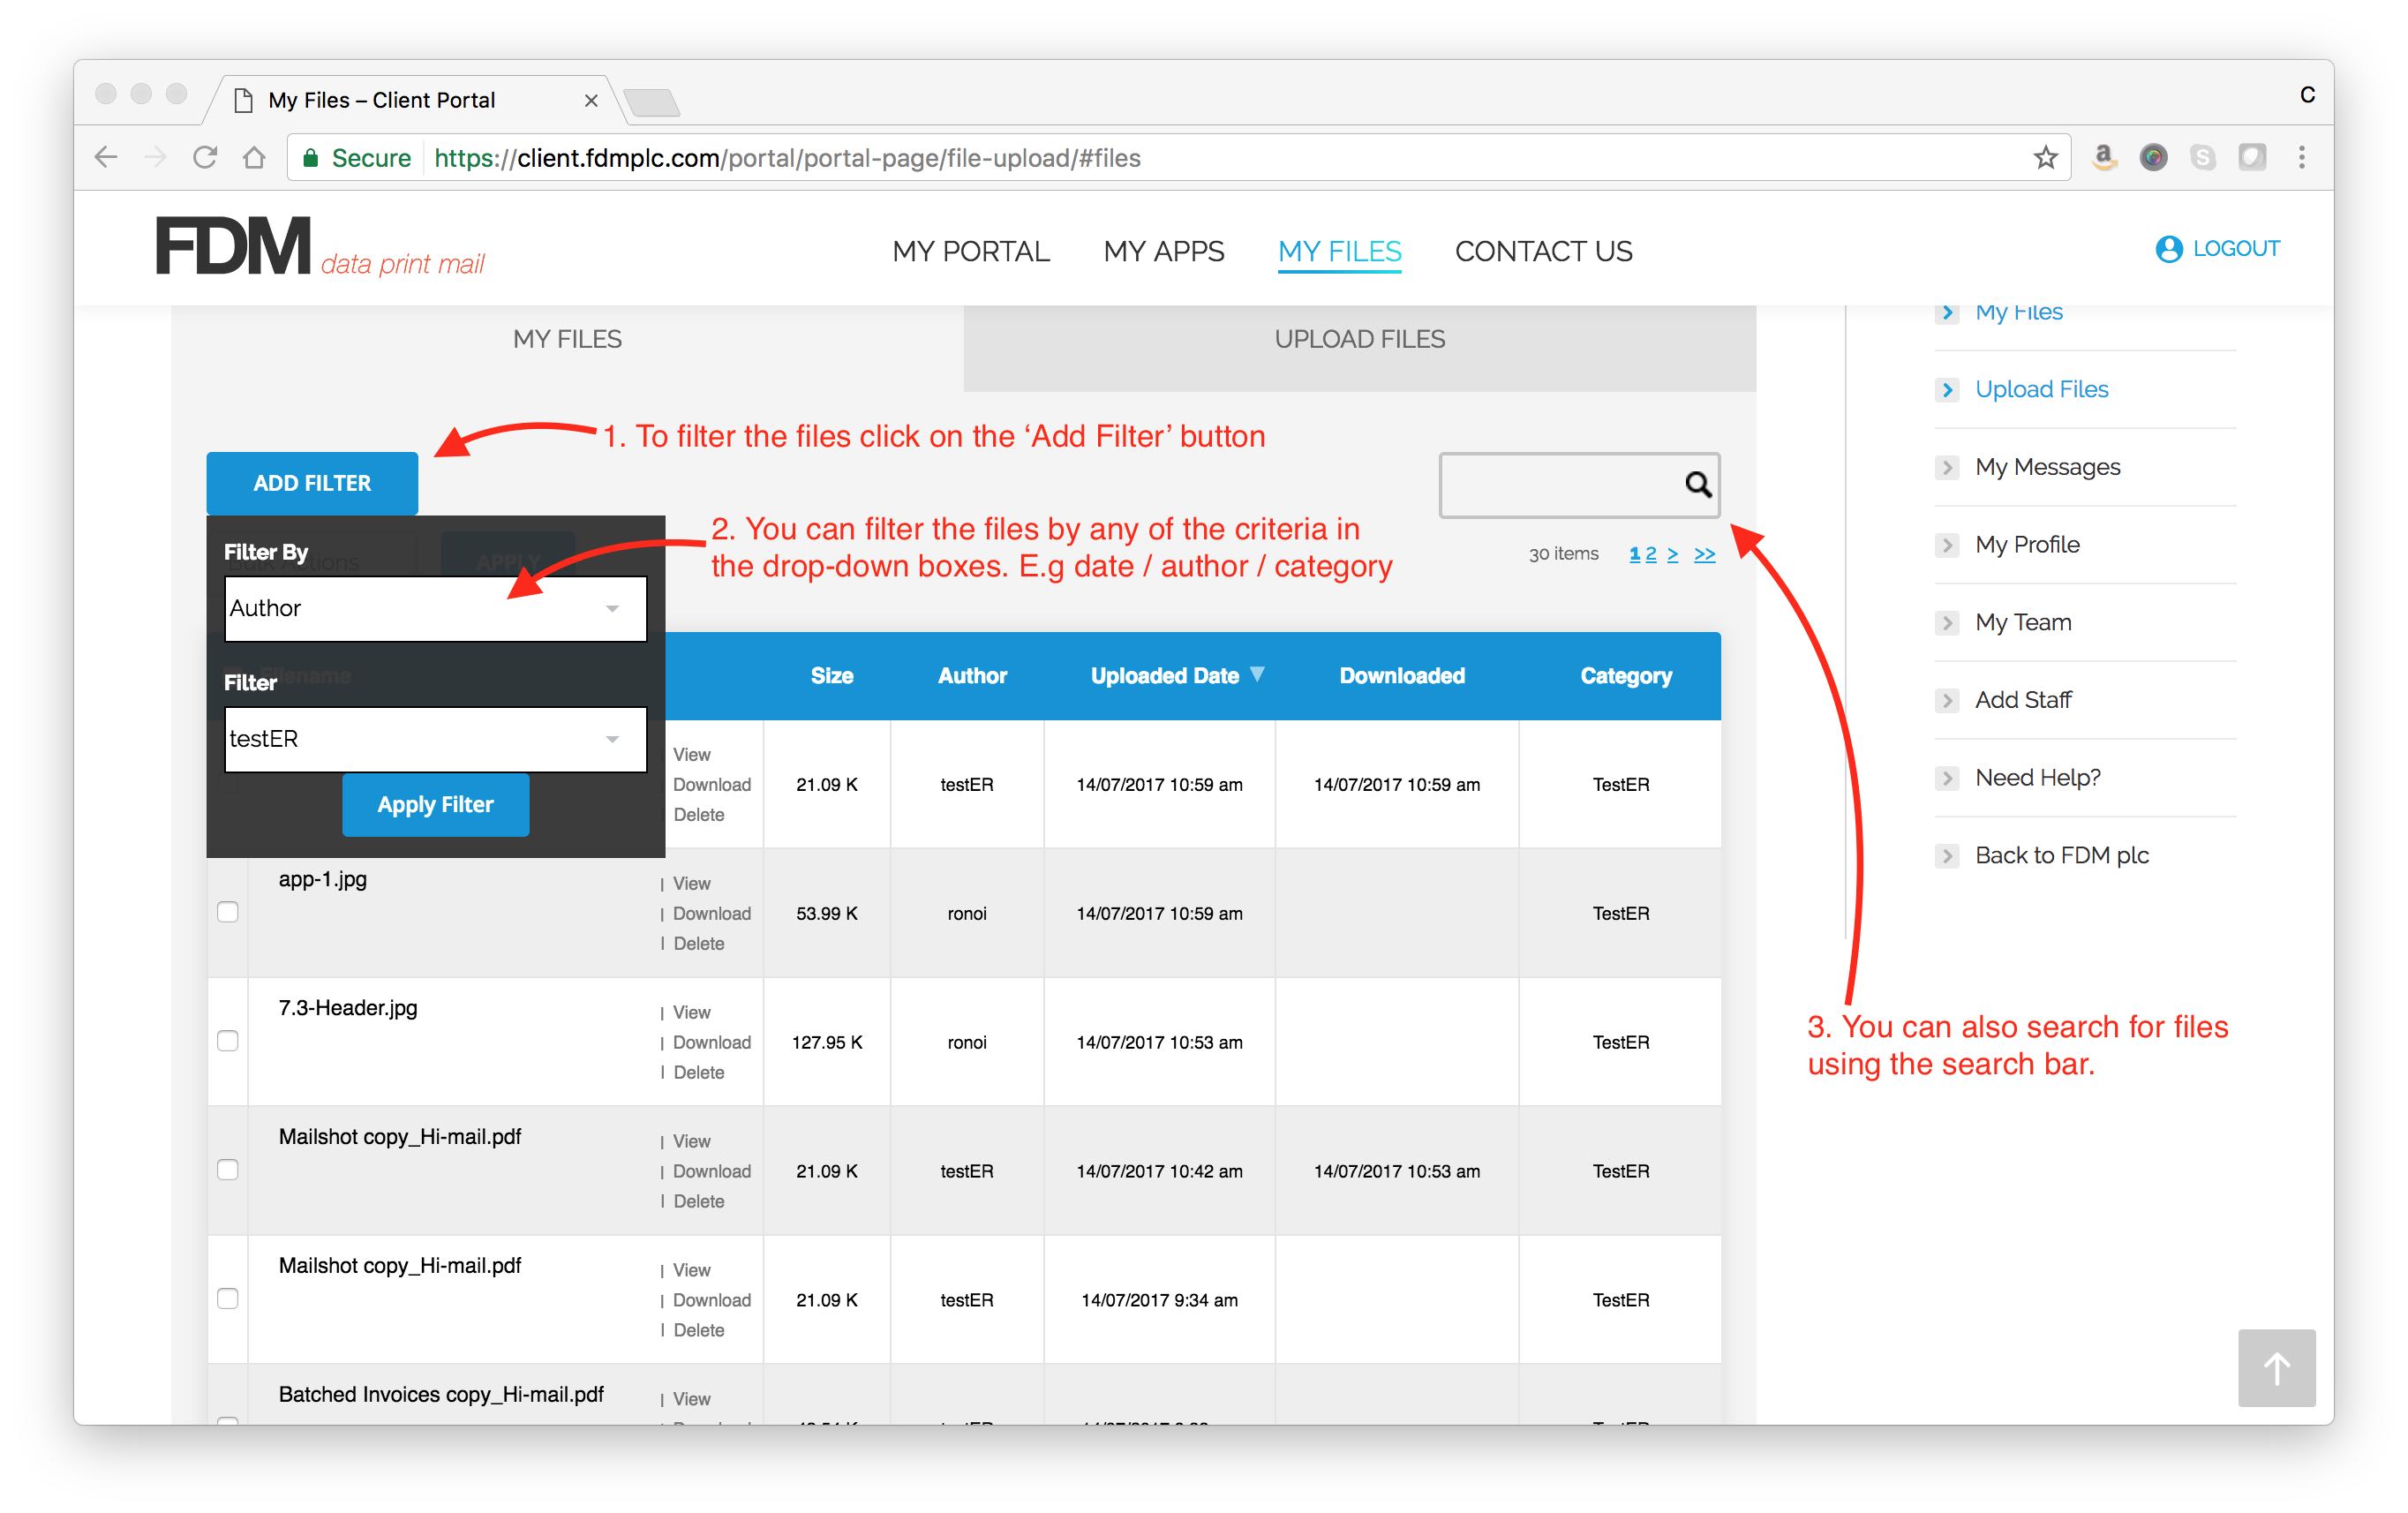Viewport: 2408px width, 1513px height.
Task: Click the browser home icon
Action: pyautogui.click(x=255, y=158)
